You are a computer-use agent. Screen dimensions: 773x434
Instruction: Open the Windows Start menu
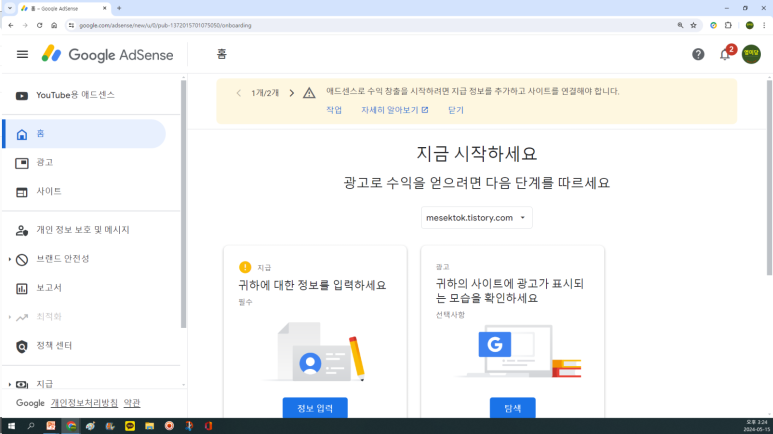tap(11, 426)
